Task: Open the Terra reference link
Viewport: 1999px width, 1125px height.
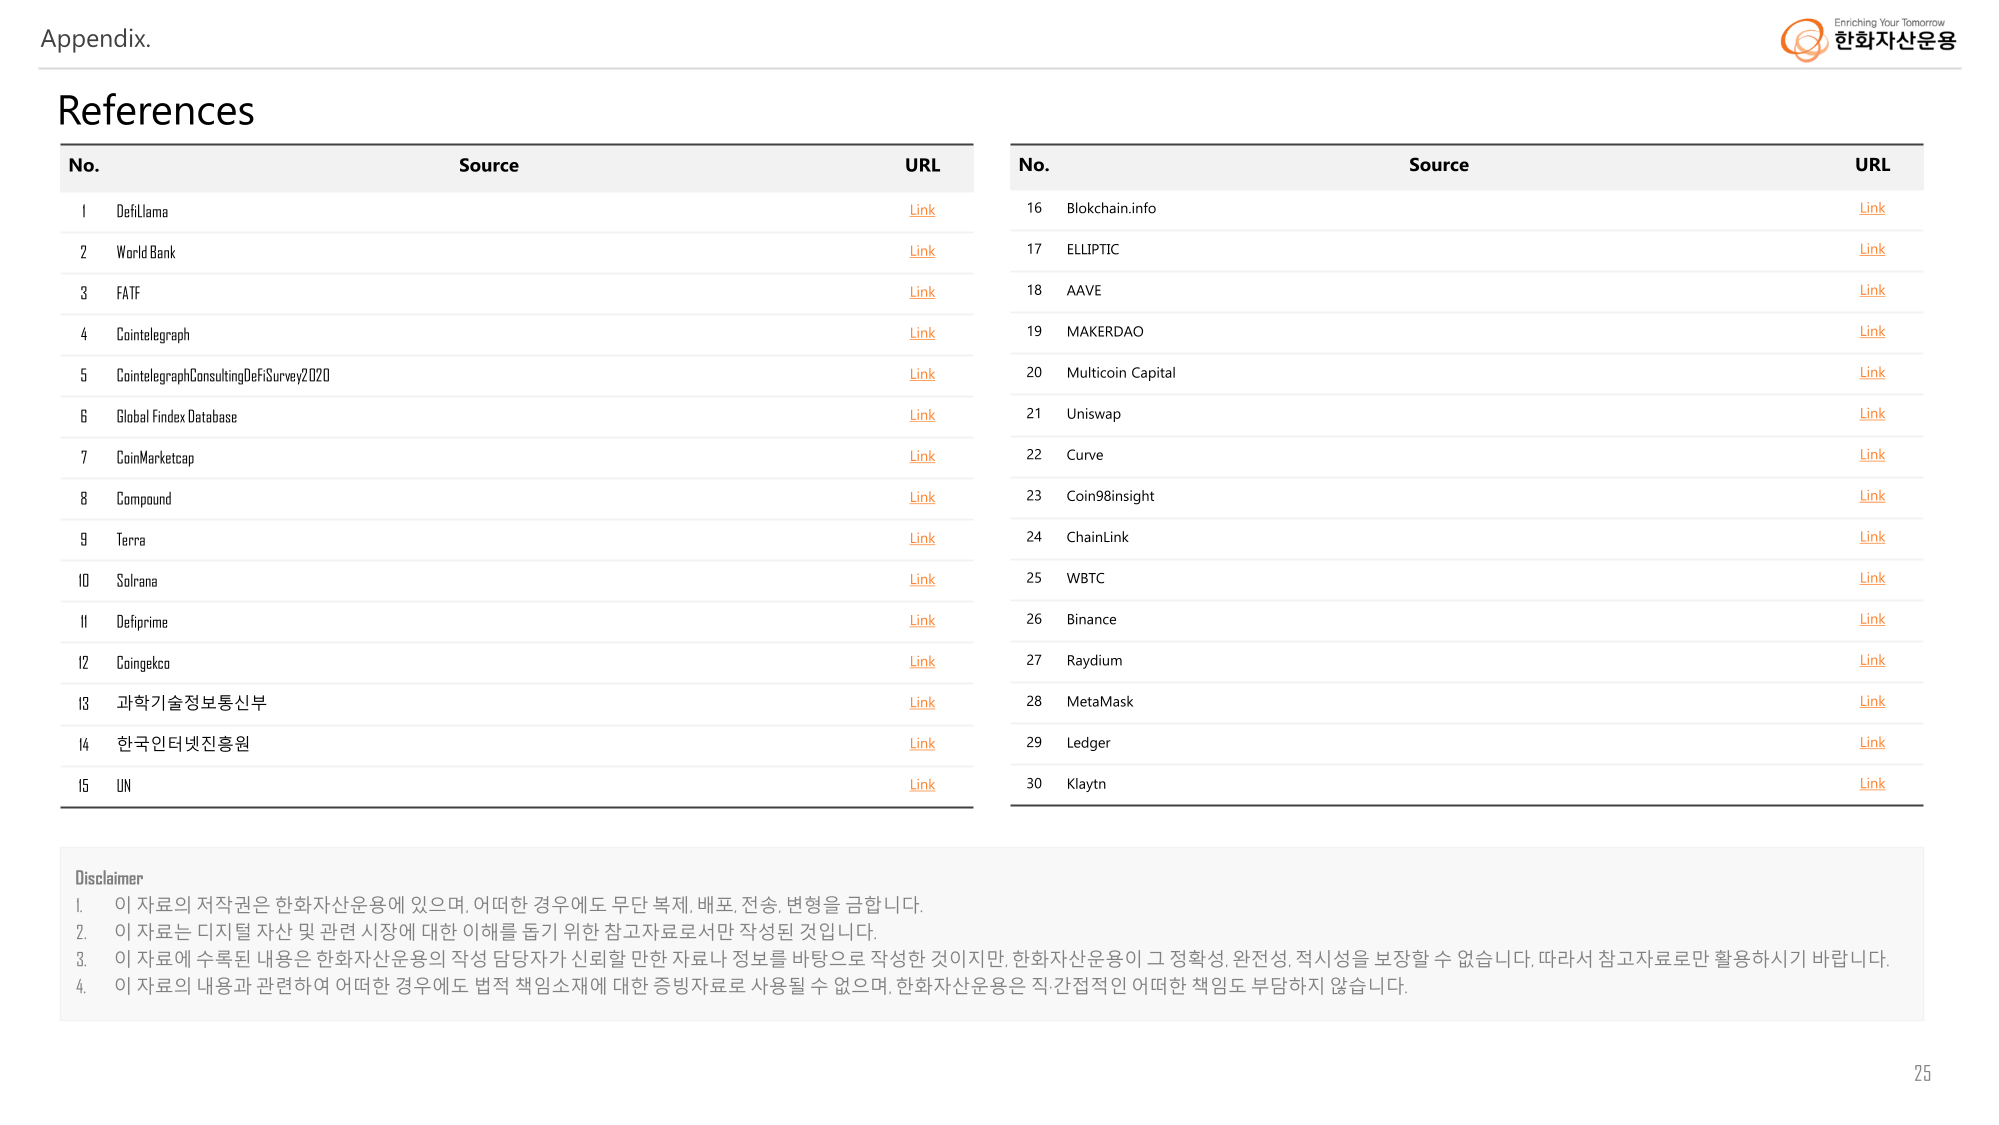Action: point(922,538)
